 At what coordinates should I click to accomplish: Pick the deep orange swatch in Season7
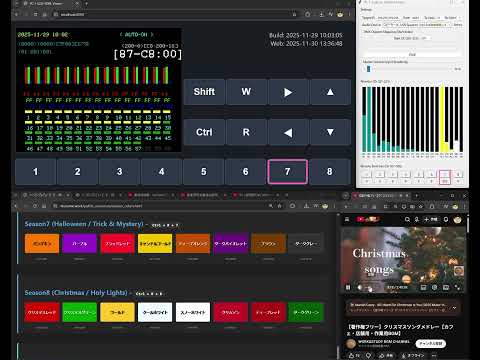(193, 244)
